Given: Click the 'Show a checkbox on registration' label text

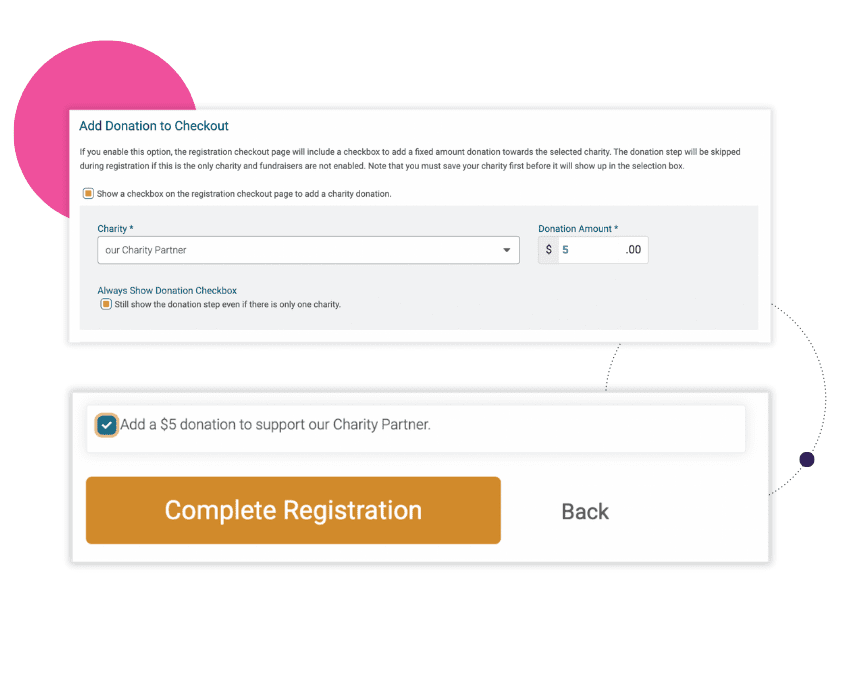Looking at the screenshot, I should click(x=244, y=194).
